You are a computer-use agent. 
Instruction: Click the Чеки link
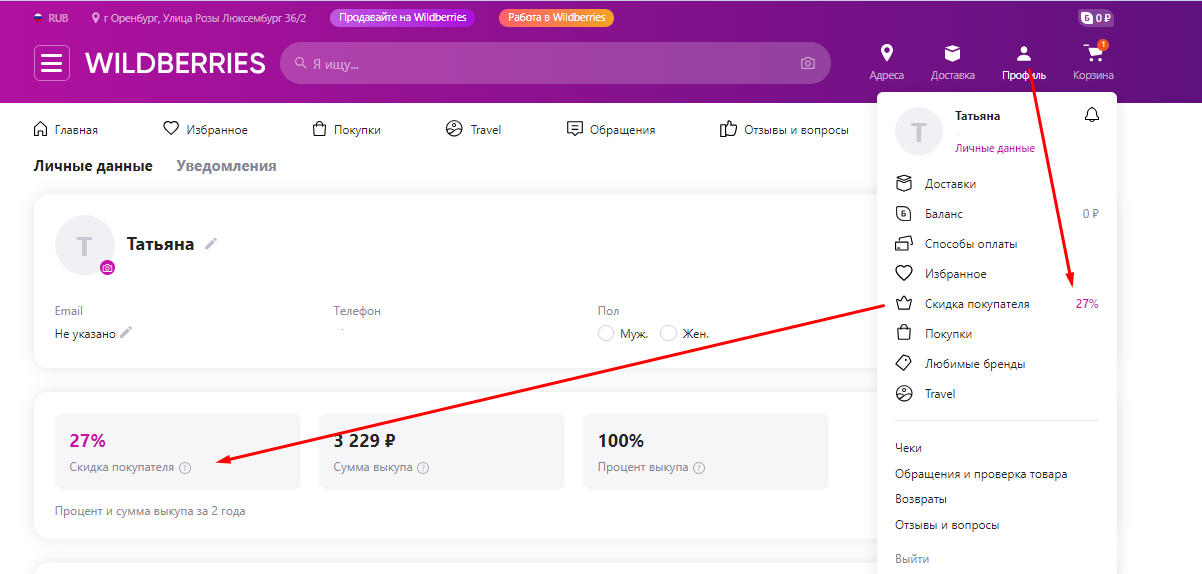[908, 448]
